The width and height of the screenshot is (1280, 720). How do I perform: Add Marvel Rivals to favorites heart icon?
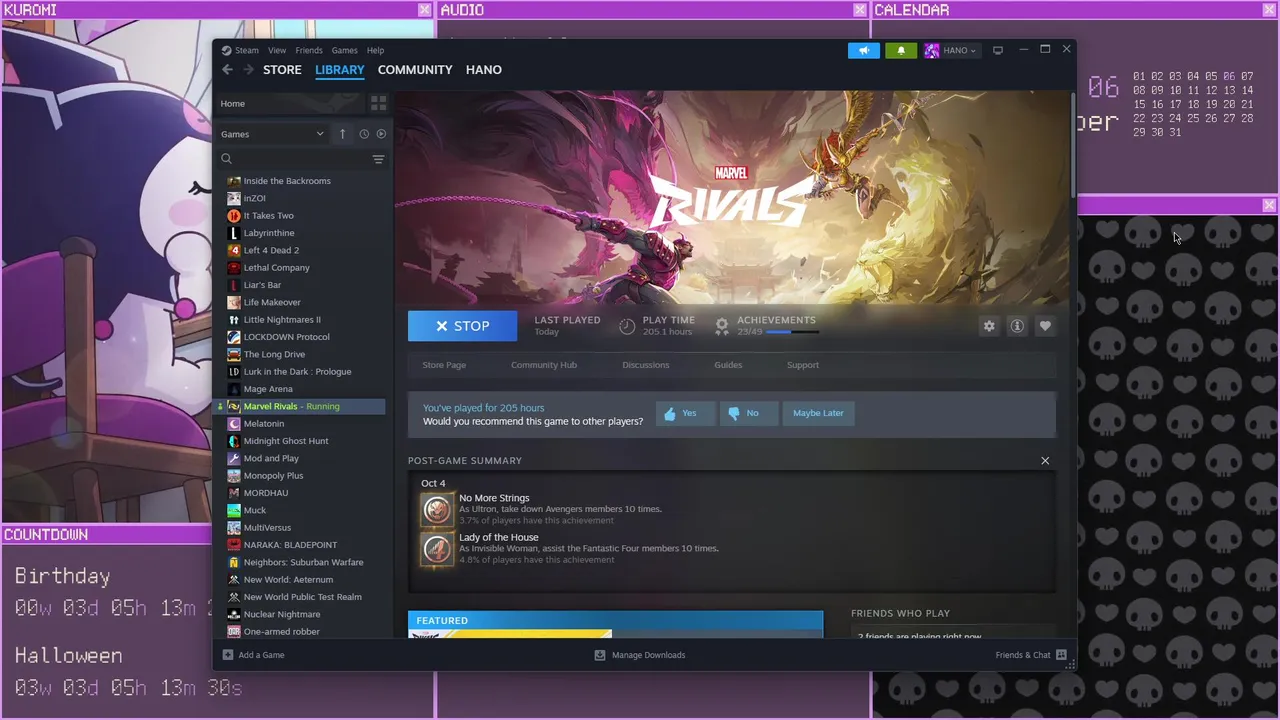1045,326
